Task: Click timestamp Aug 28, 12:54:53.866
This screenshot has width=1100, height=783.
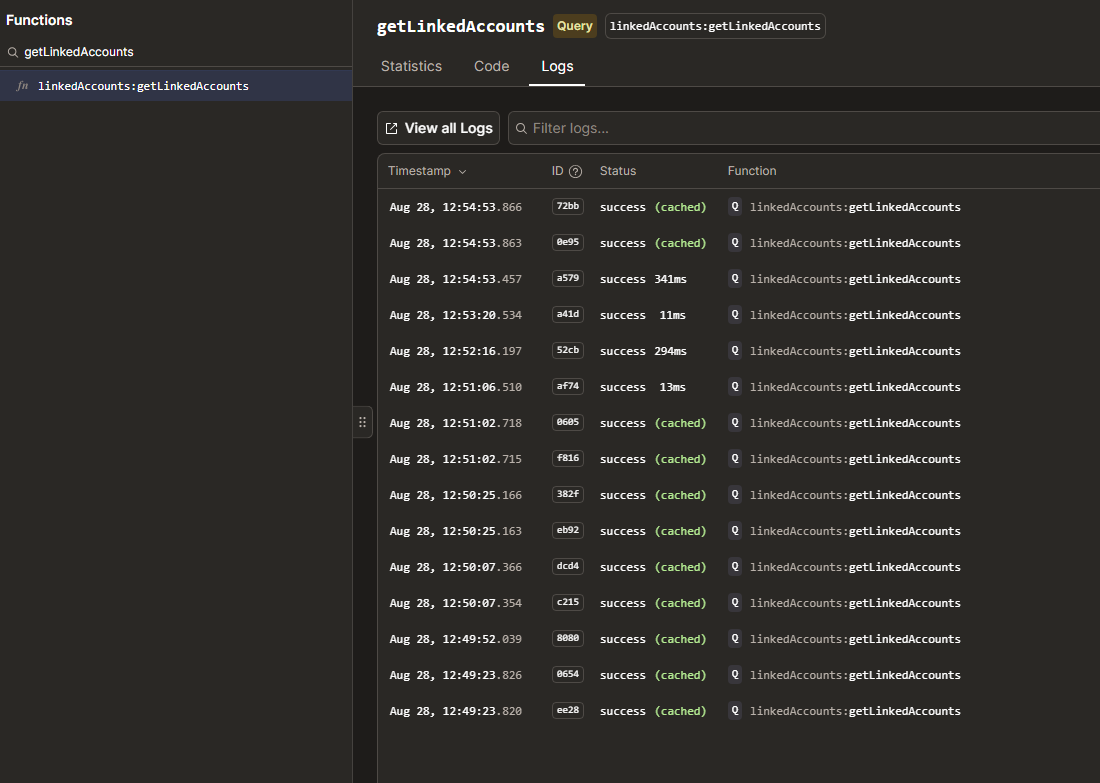Action: pyautogui.click(x=456, y=207)
